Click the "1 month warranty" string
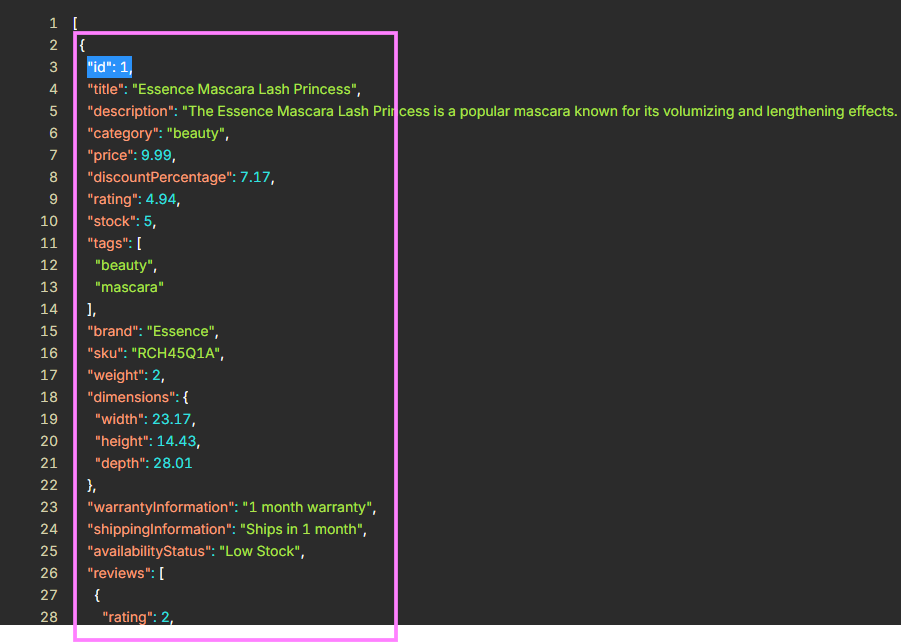901x642 pixels. click(307, 508)
